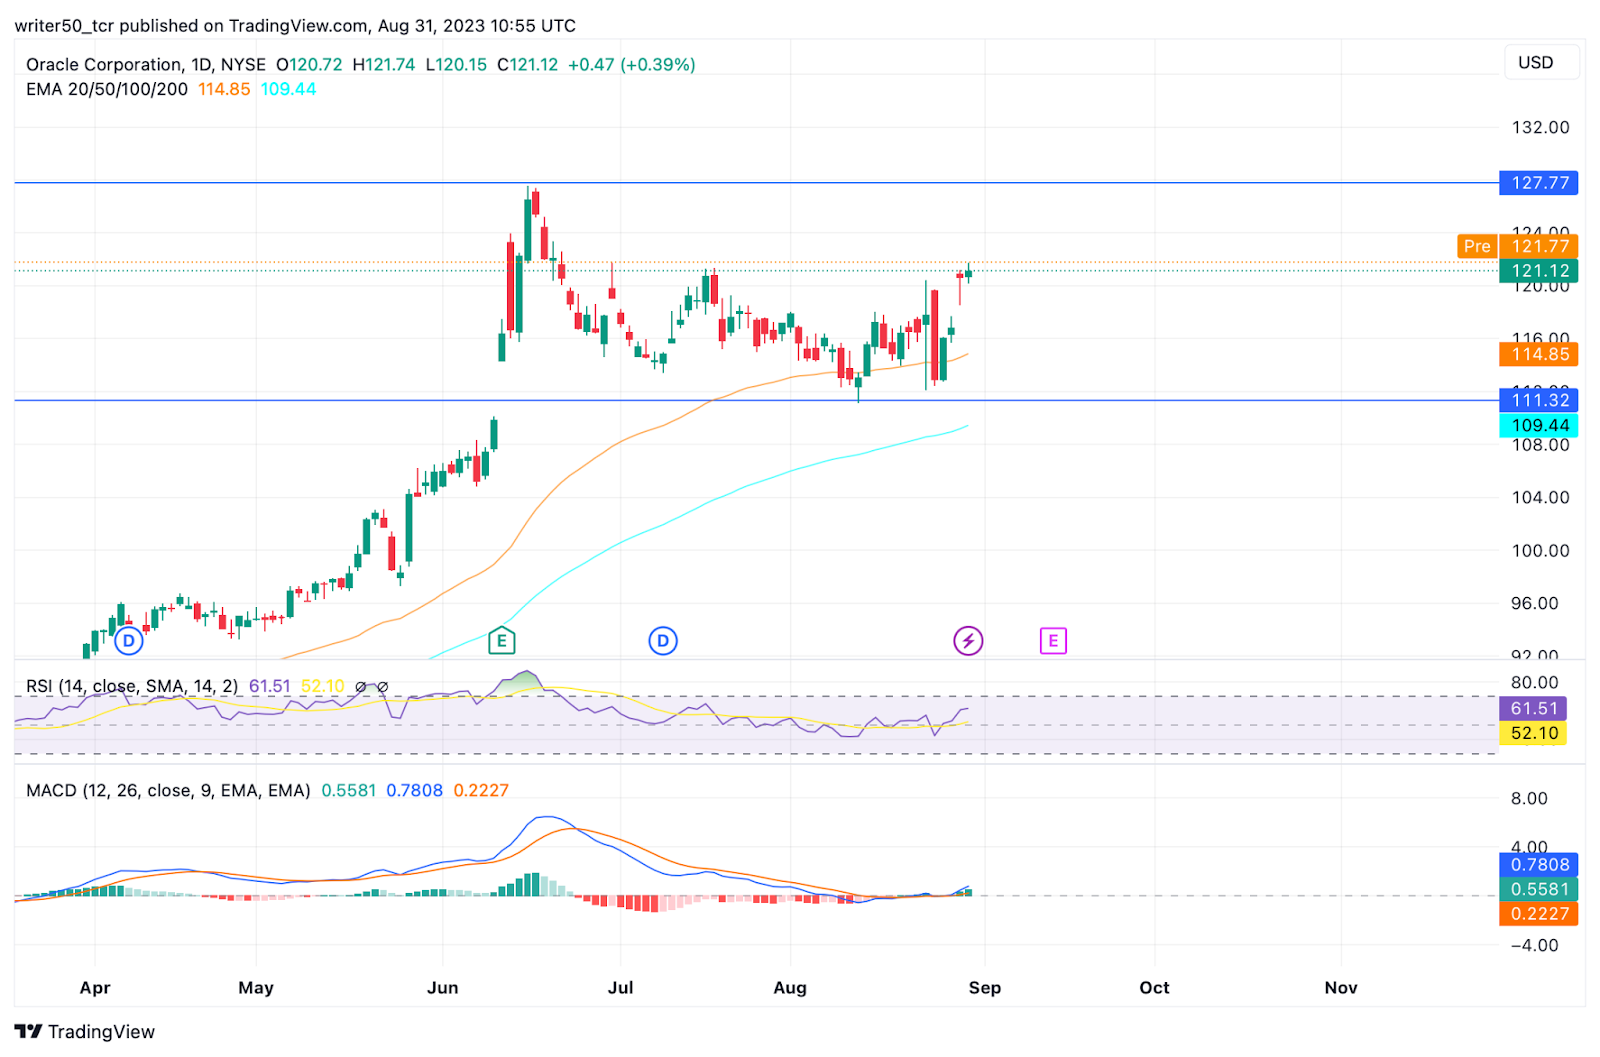Select the upper blue horizontal line at 127.77

click(756, 183)
